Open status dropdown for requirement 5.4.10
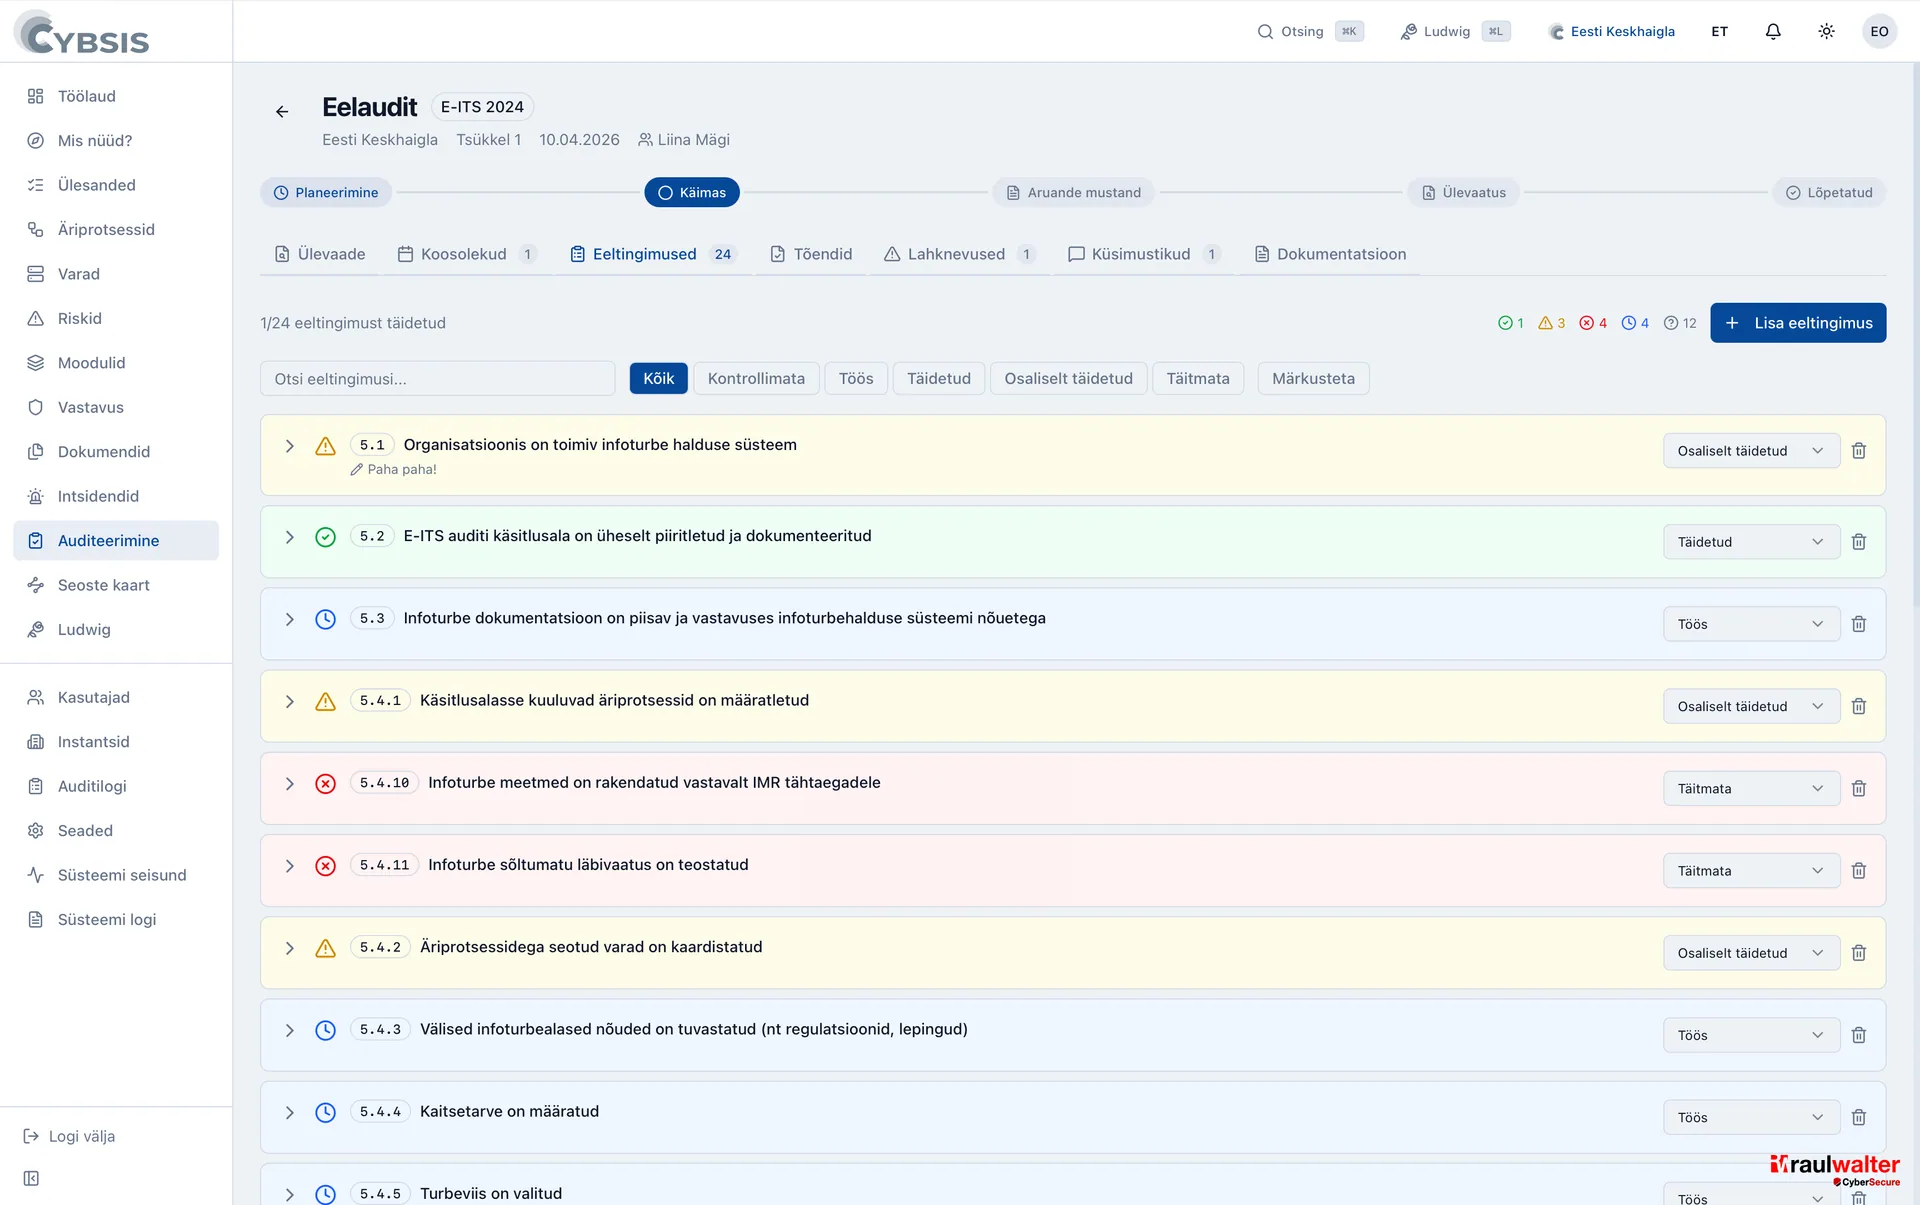This screenshot has height=1205, width=1920. [x=1751, y=789]
